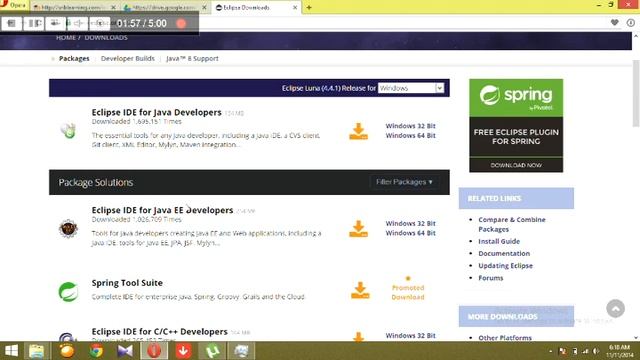
Task: Open the Forums link
Action: 491,278
